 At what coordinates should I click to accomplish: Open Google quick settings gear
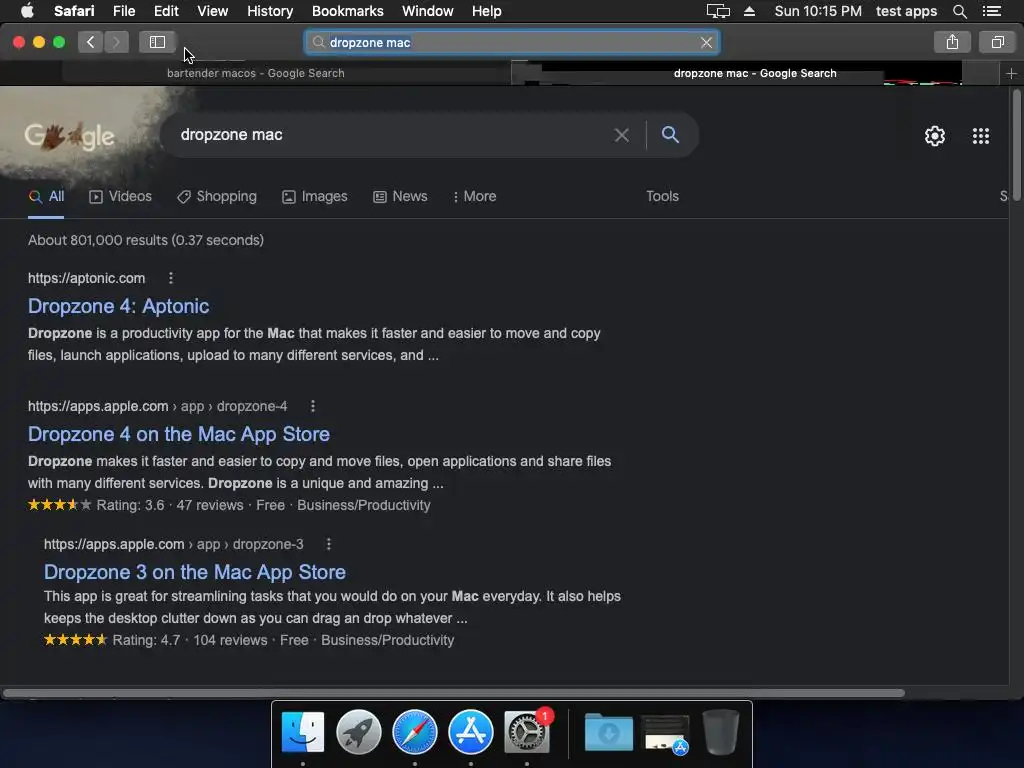click(935, 136)
